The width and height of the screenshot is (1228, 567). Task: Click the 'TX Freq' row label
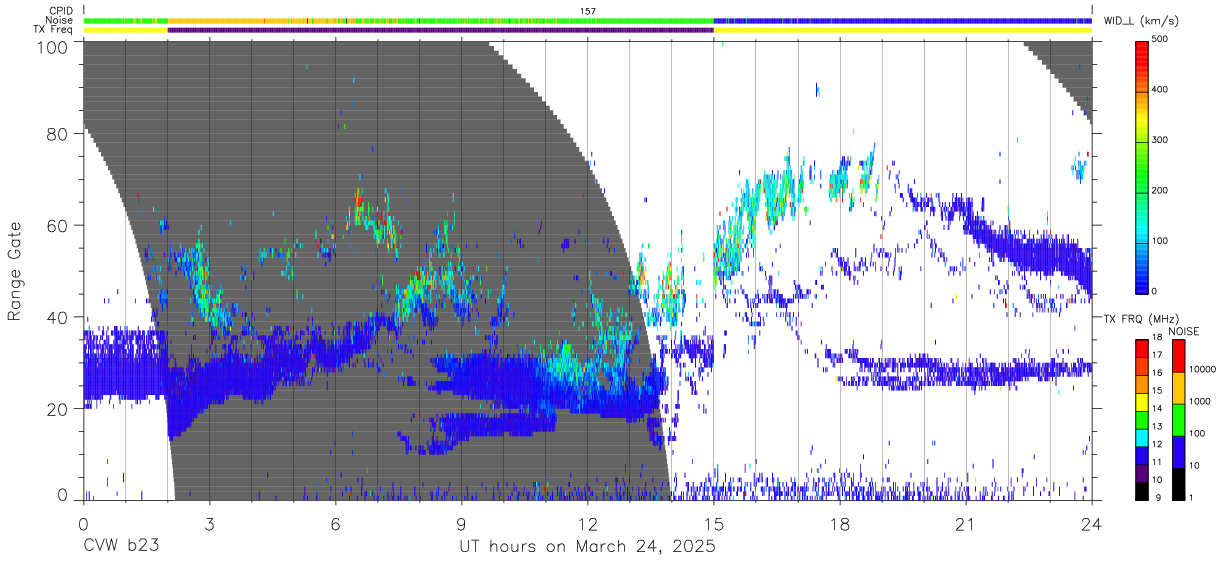pos(55,30)
